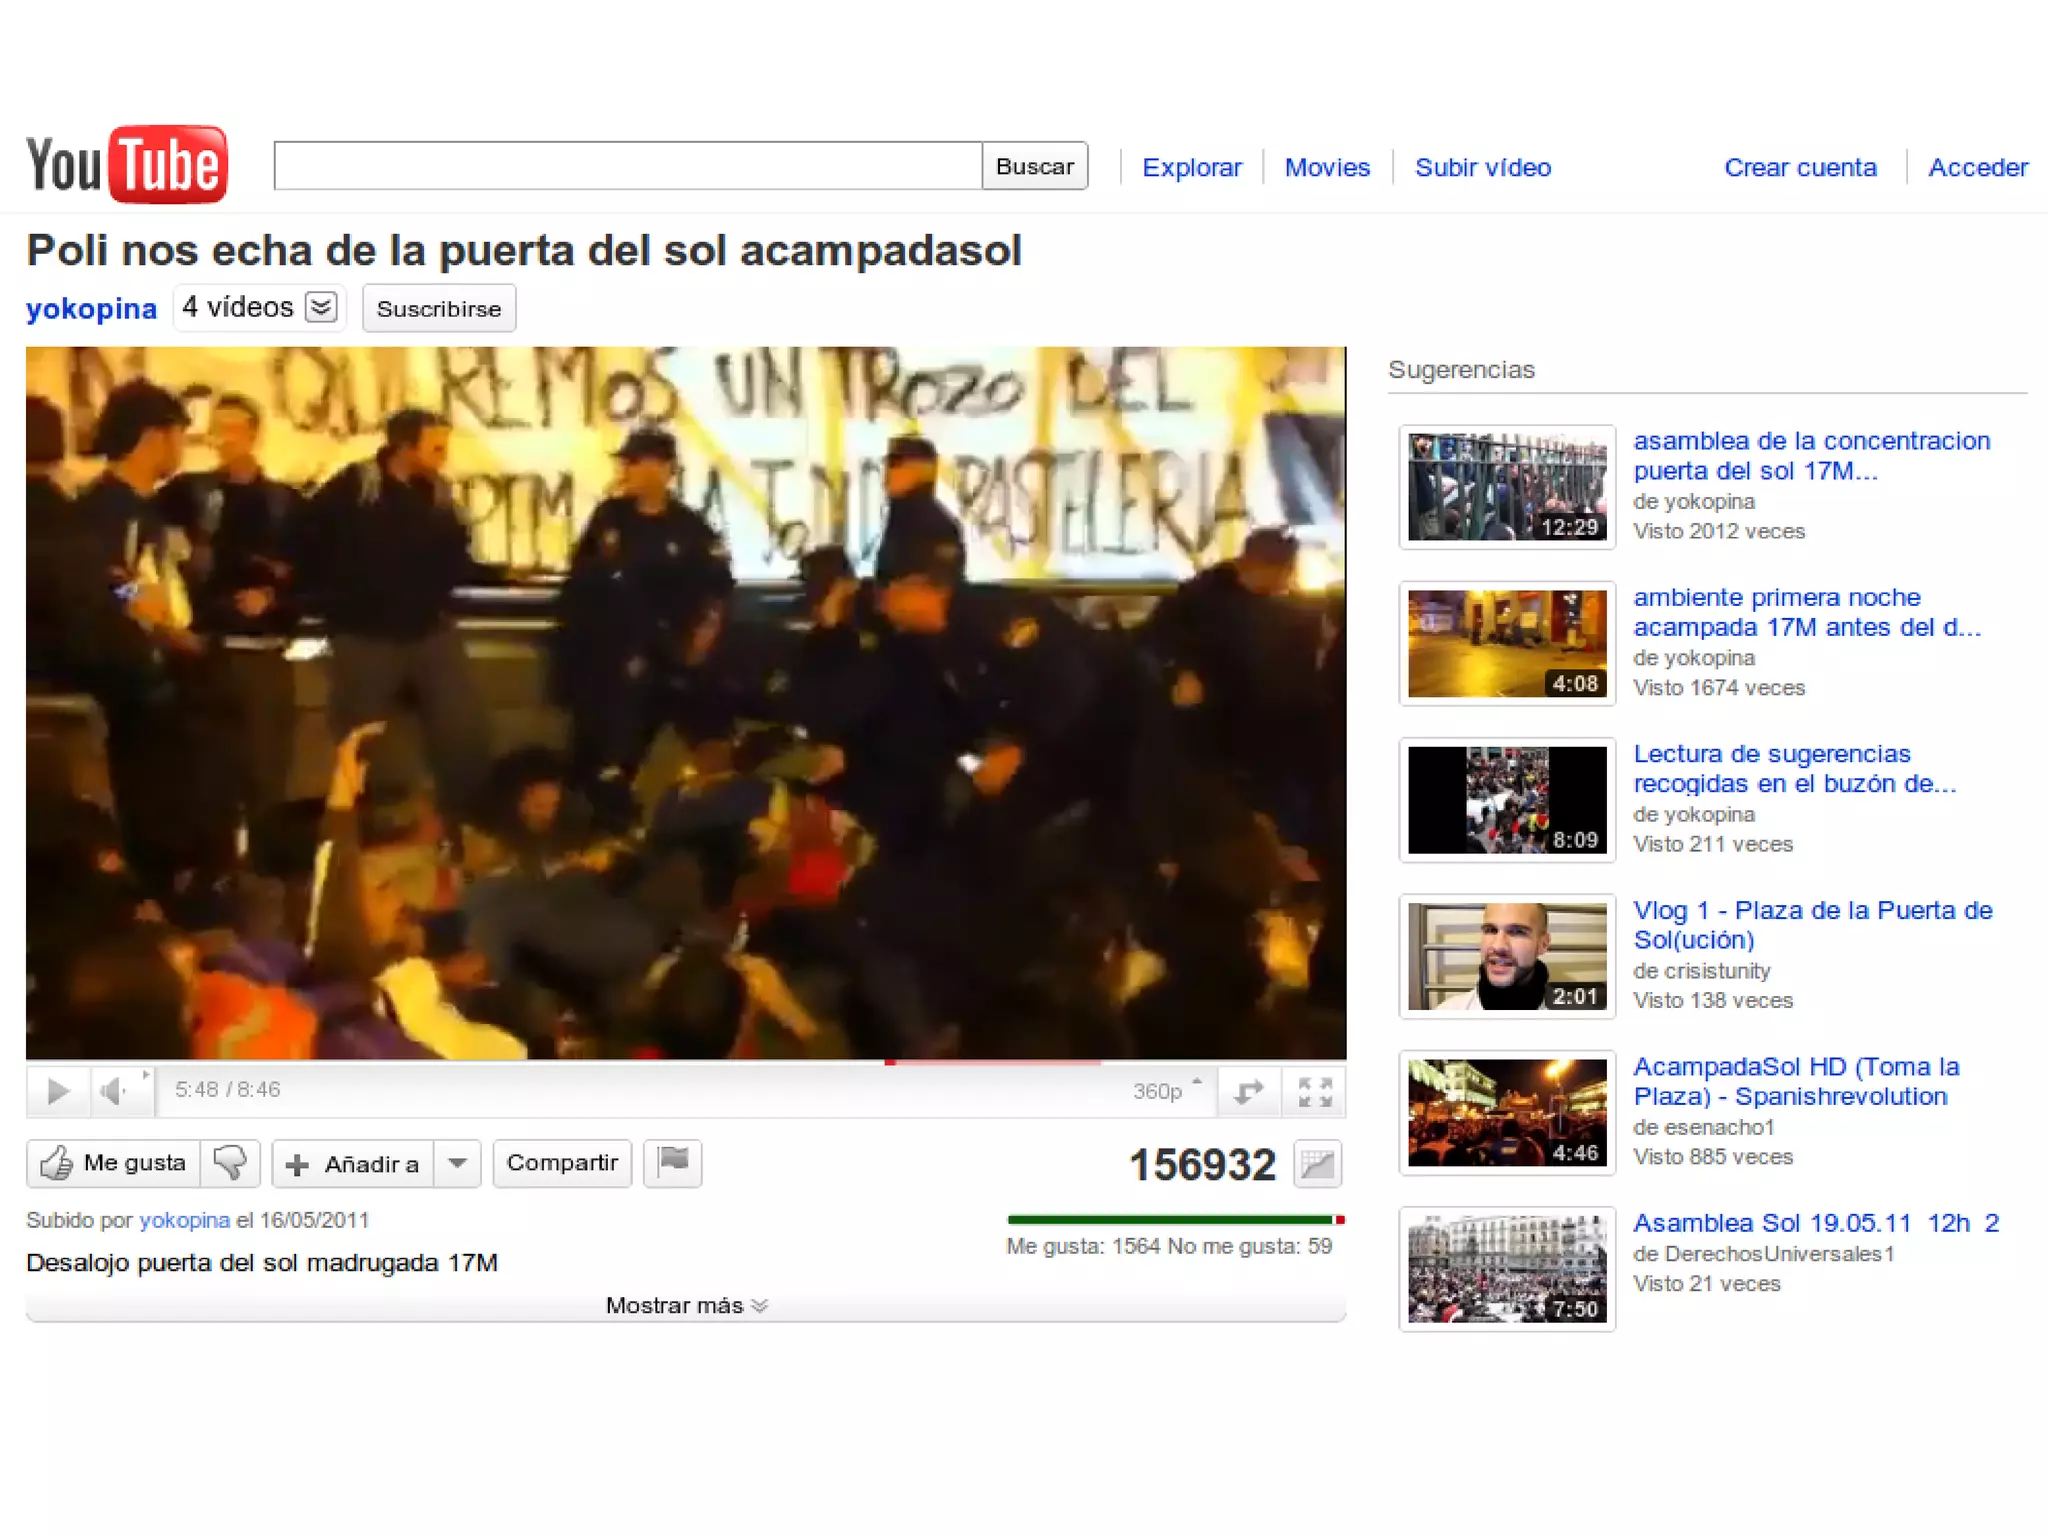Expand the 4 vídeos dropdown
The image size is (2048, 1536).
[320, 307]
